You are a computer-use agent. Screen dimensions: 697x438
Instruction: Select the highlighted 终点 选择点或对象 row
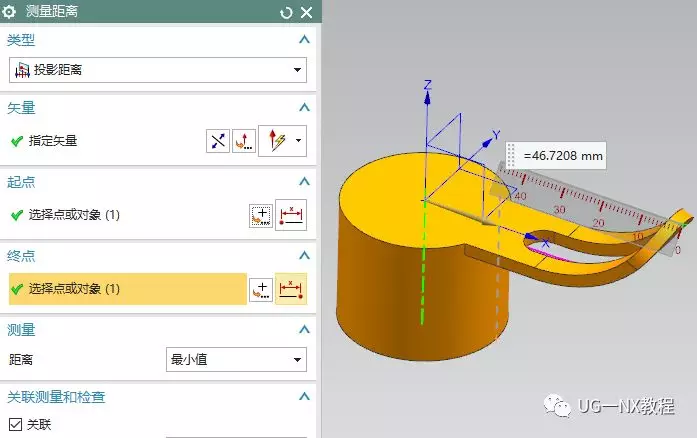click(125, 289)
